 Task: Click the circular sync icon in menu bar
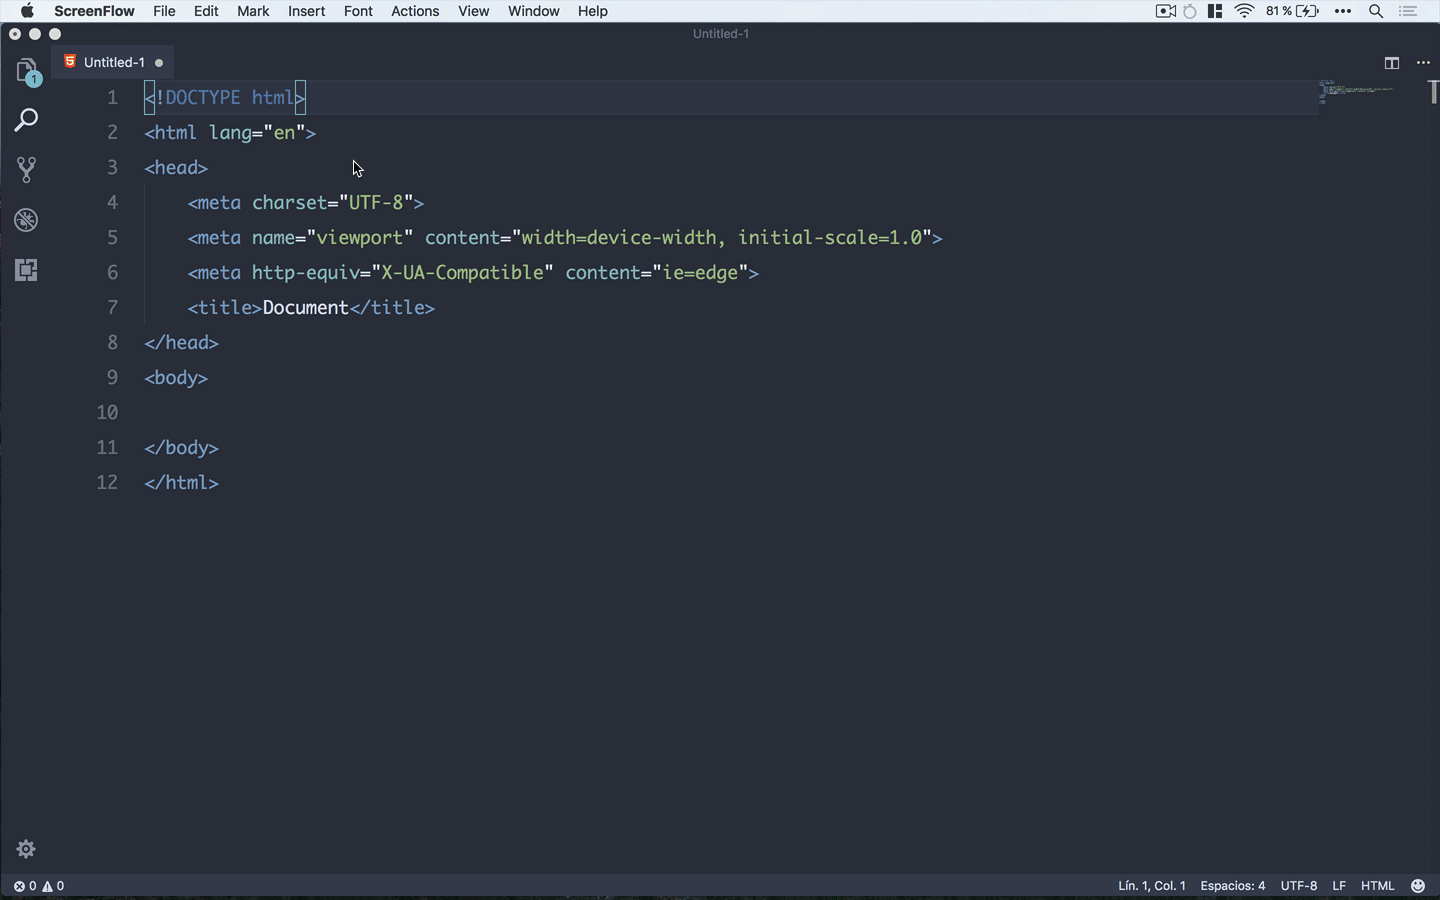[1190, 11]
